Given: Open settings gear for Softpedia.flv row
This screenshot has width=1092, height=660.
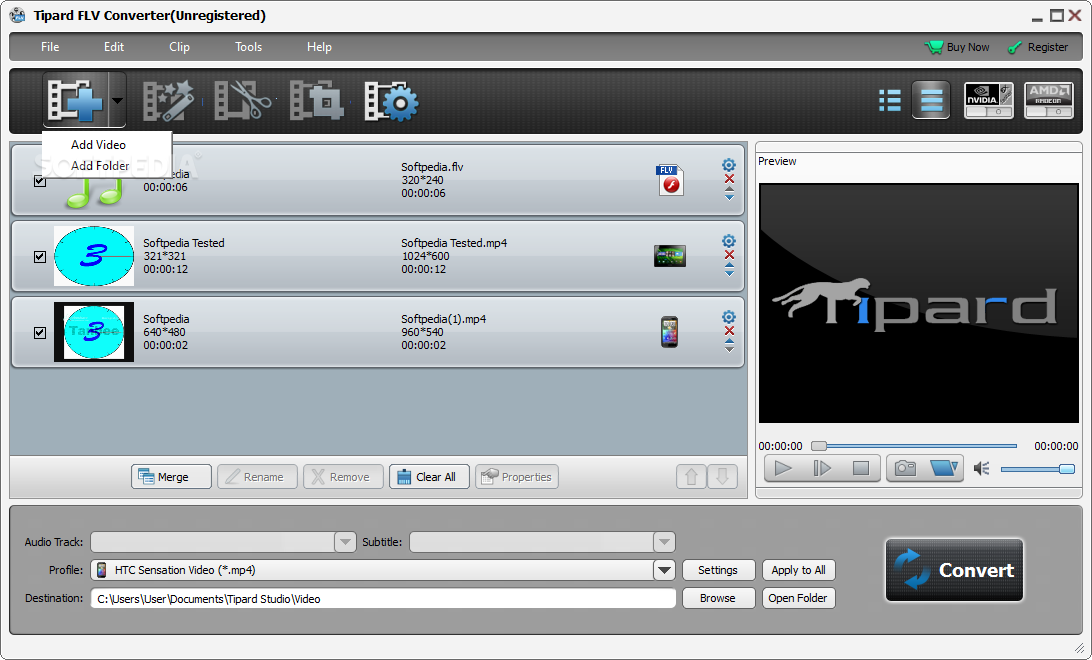Looking at the screenshot, I should pos(728,165).
